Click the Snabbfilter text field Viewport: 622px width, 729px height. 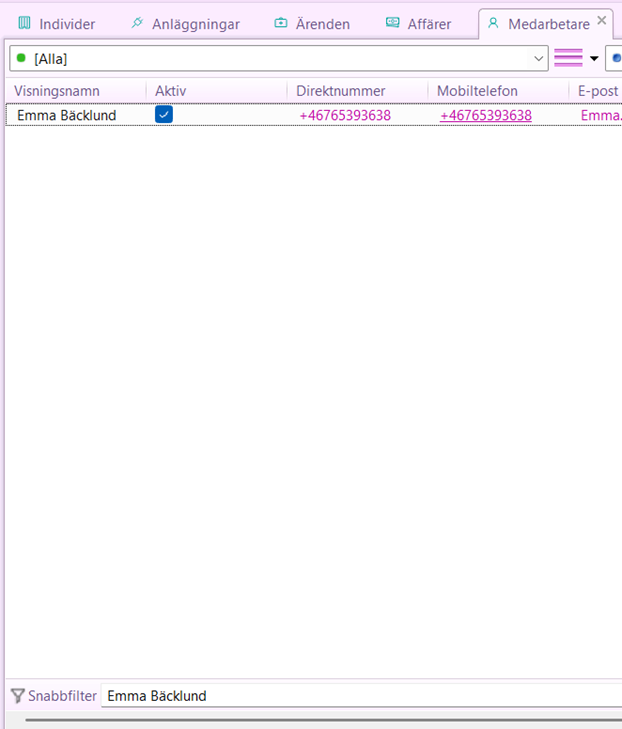click(x=360, y=696)
